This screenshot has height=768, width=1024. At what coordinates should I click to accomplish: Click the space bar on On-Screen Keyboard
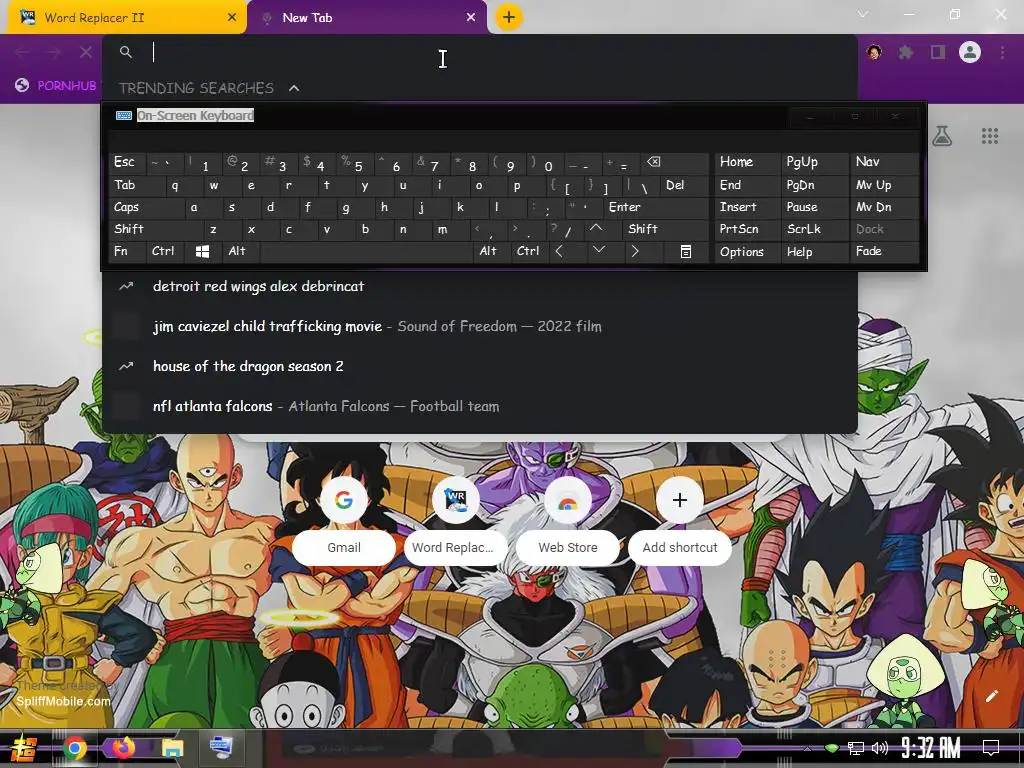coord(366,251)
